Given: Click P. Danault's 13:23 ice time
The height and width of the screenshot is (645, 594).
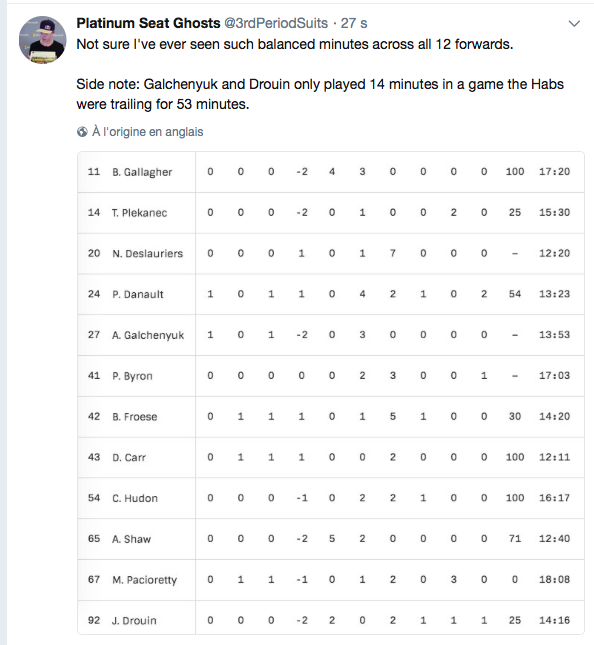Looking at the screenshot, I should (554, 294).
